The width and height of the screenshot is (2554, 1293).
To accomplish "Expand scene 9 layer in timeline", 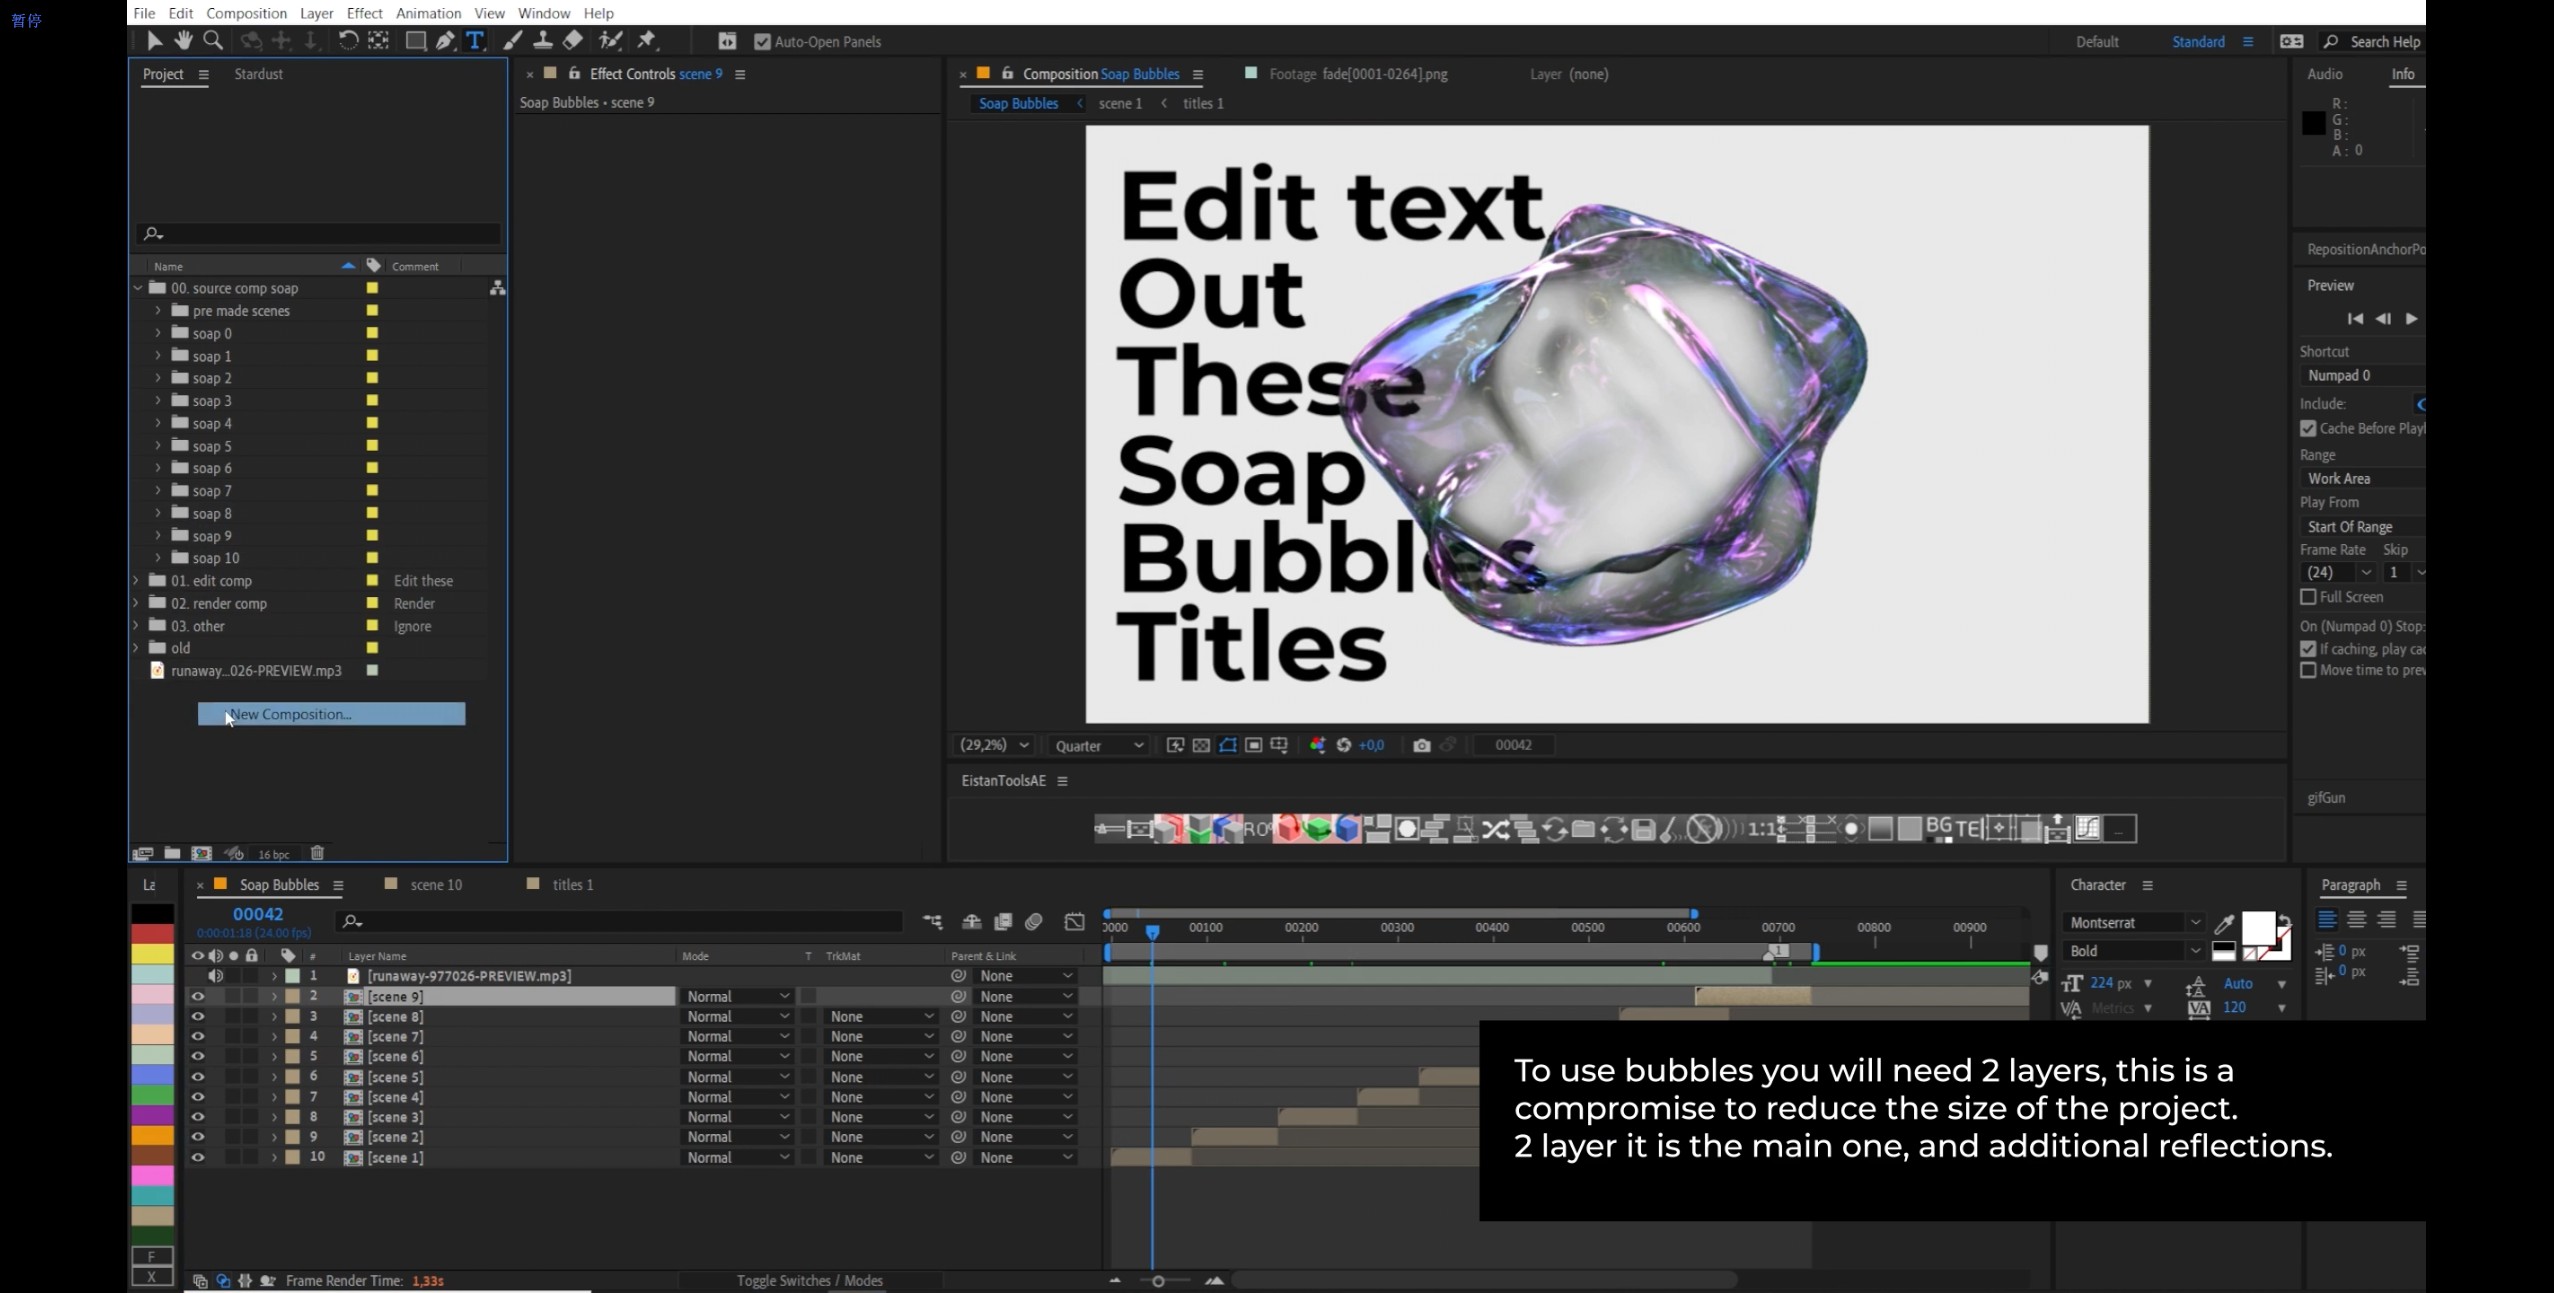I will tap(269, 996).
